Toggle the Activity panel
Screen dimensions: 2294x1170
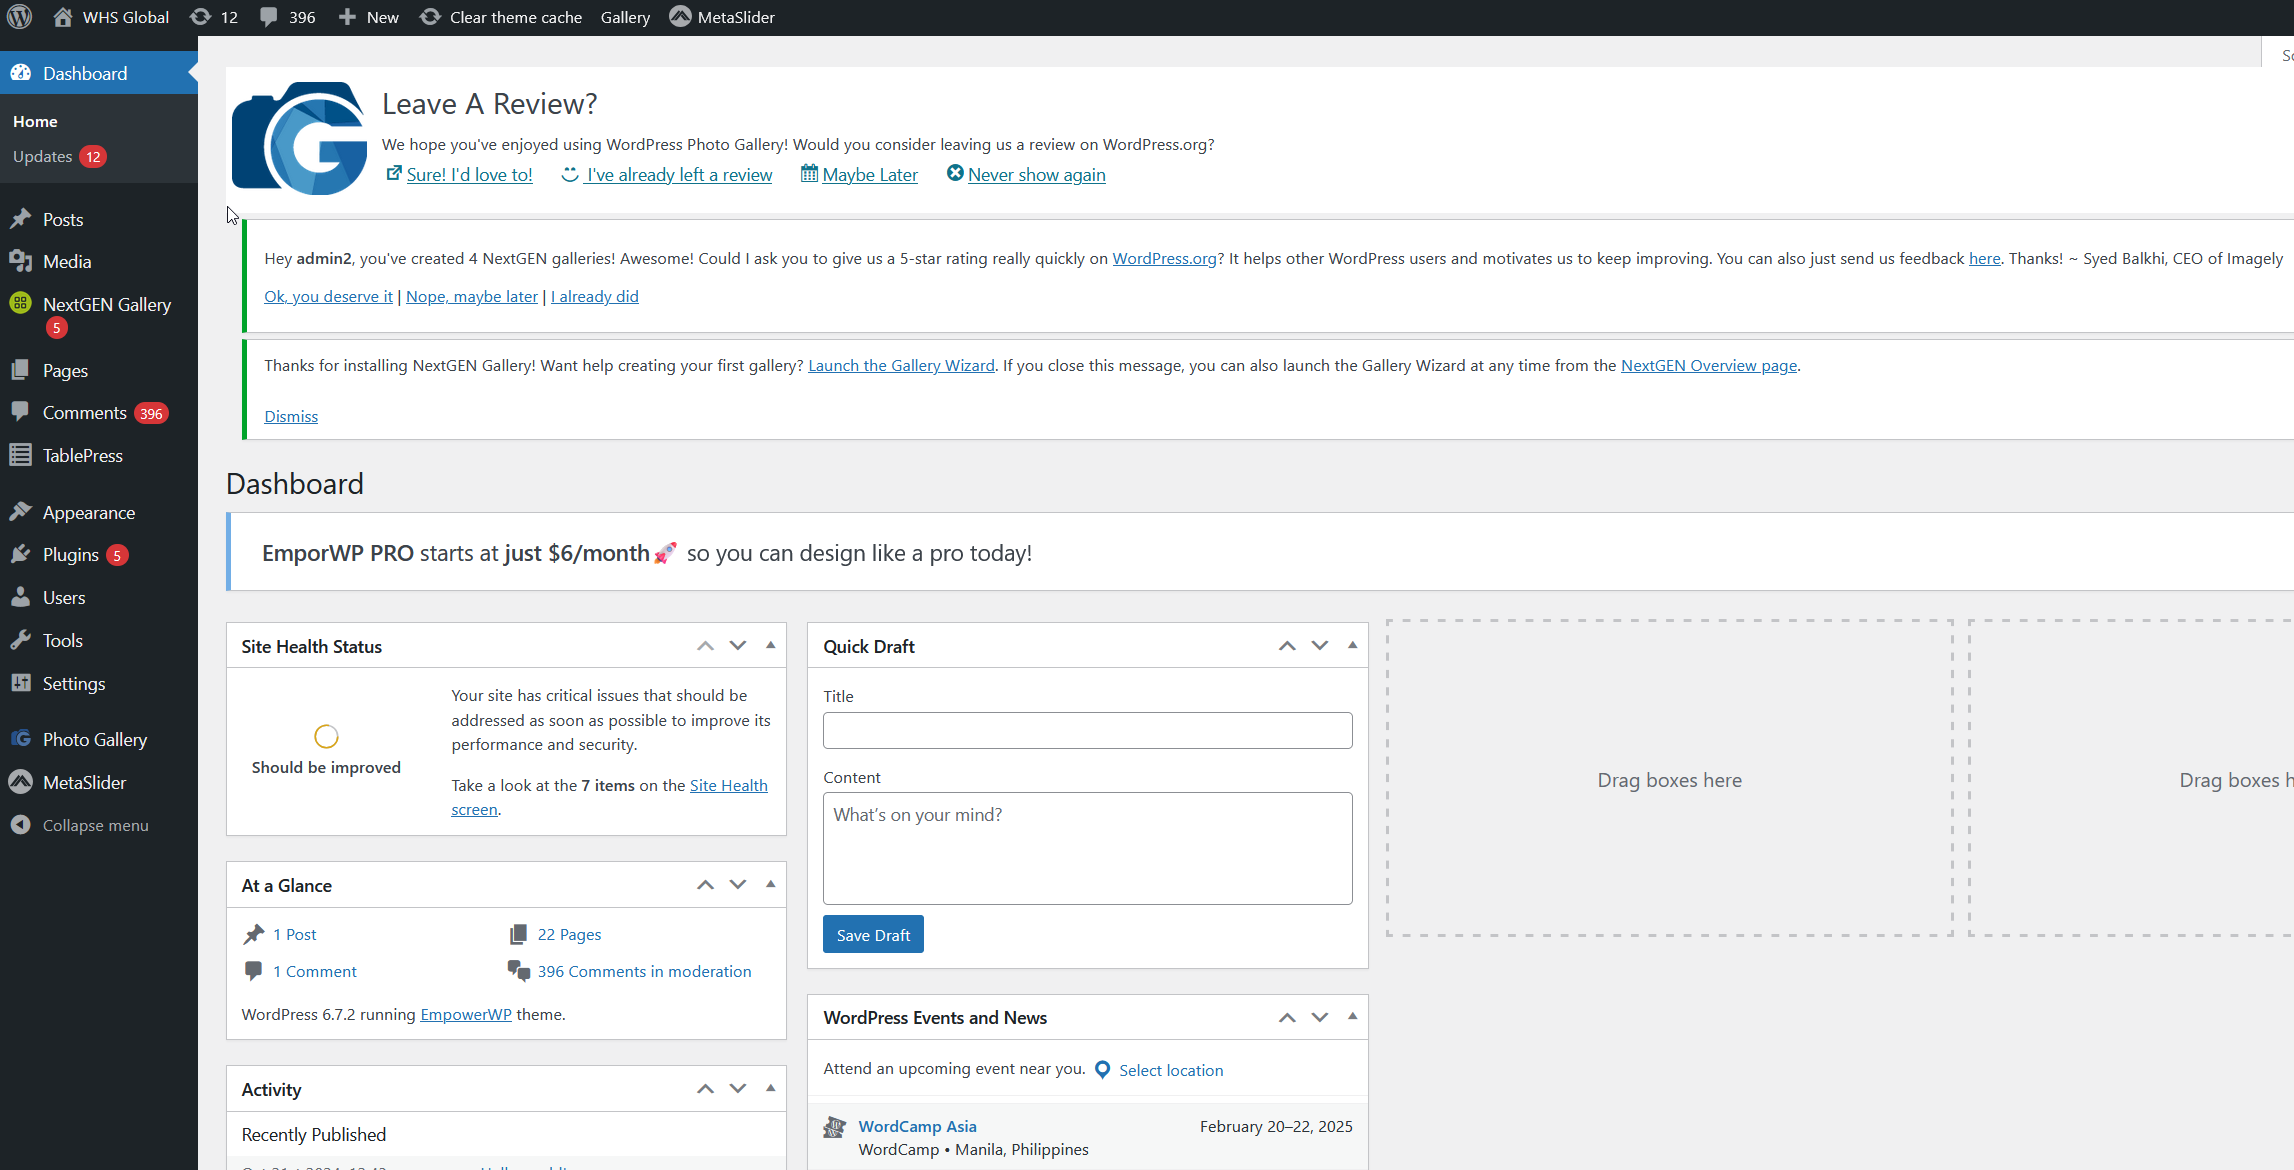tap(770, 1089)
